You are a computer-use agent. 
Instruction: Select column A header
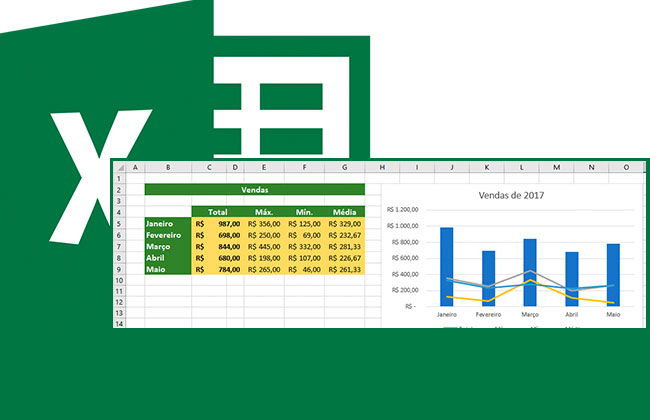coord(135,168)
